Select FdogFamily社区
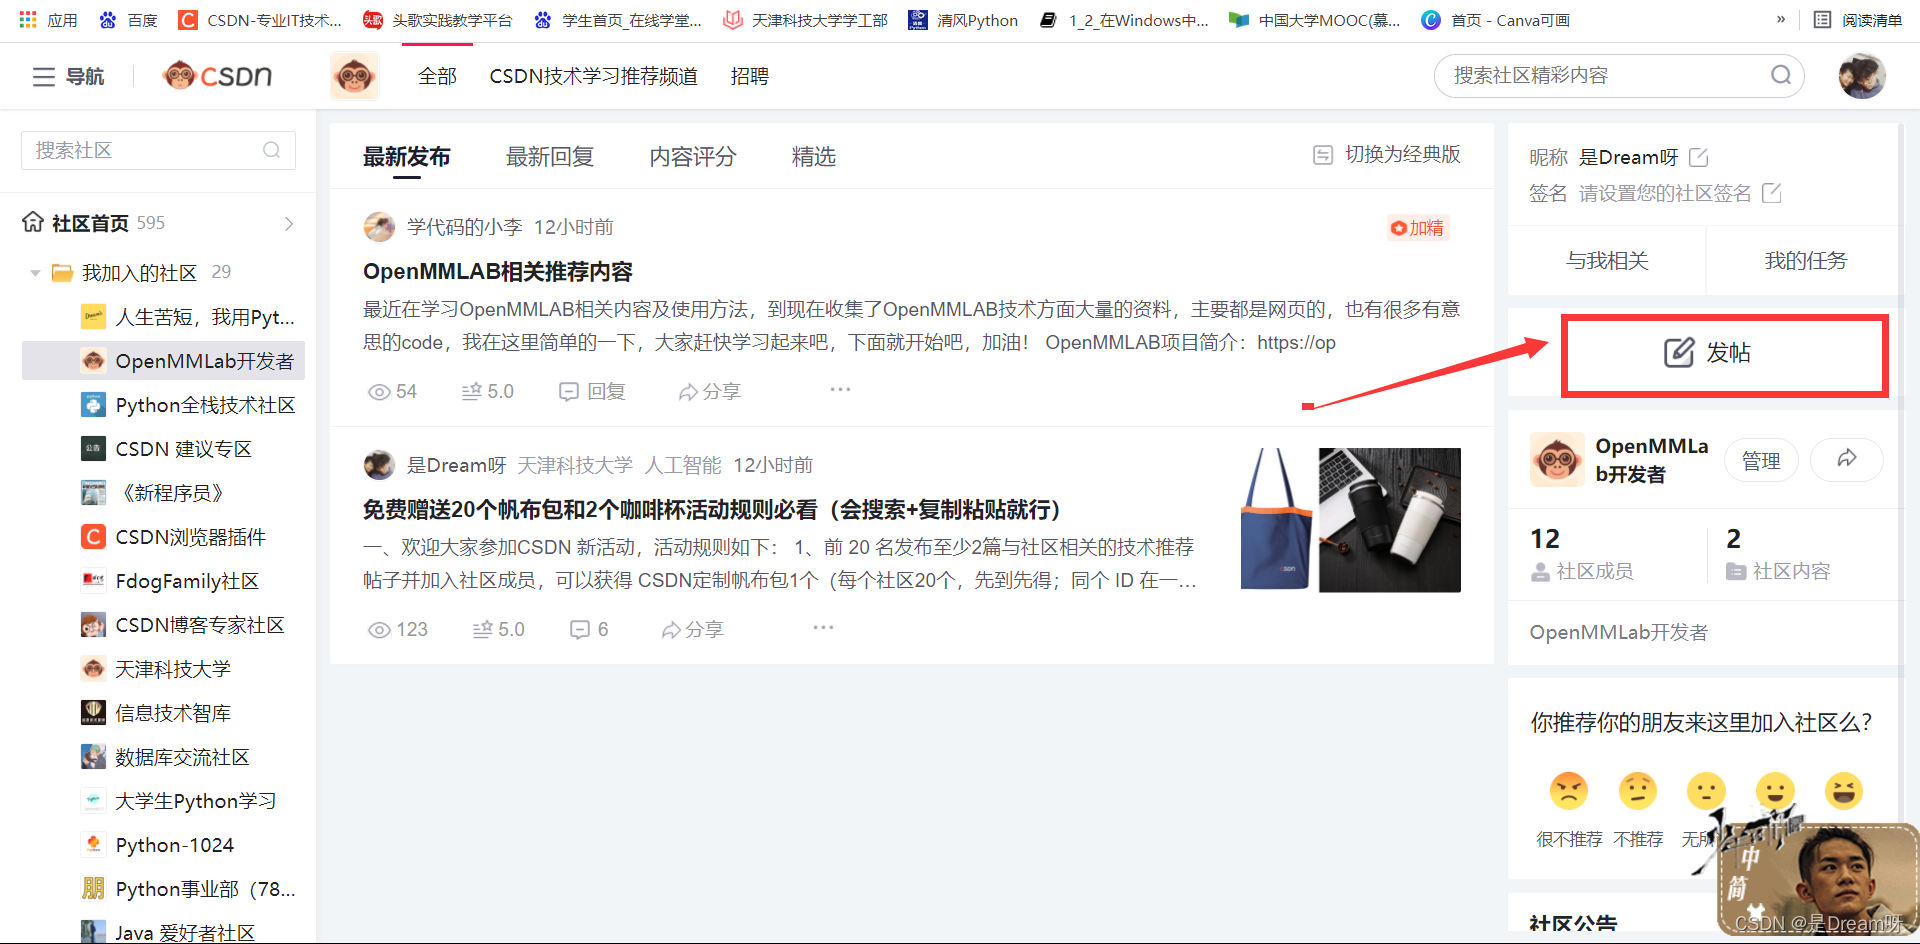 (170, 581)
